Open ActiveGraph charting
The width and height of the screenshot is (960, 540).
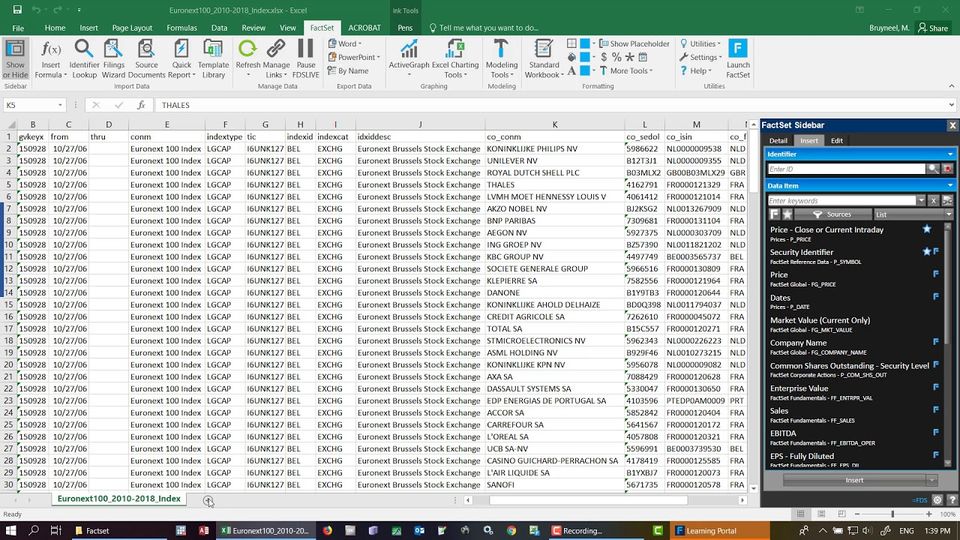coord(409,59)
